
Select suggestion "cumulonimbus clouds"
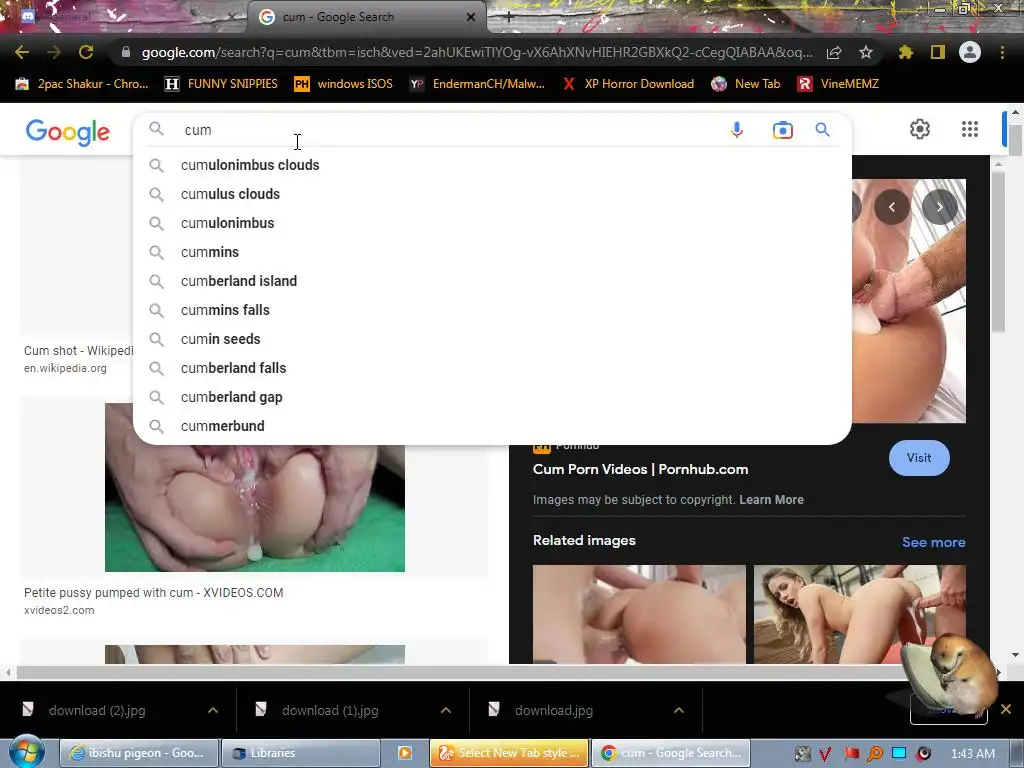pyautogui.click(x=492, y=165)
